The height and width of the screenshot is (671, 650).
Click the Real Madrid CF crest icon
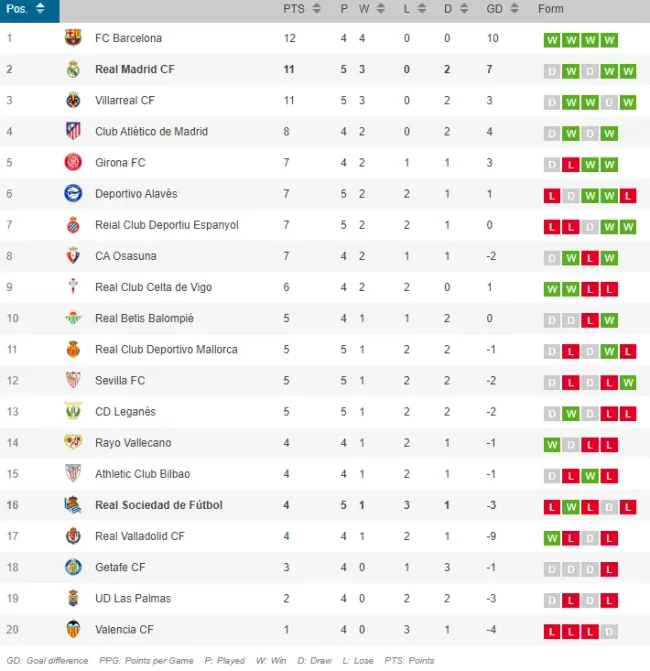point(73,69)
